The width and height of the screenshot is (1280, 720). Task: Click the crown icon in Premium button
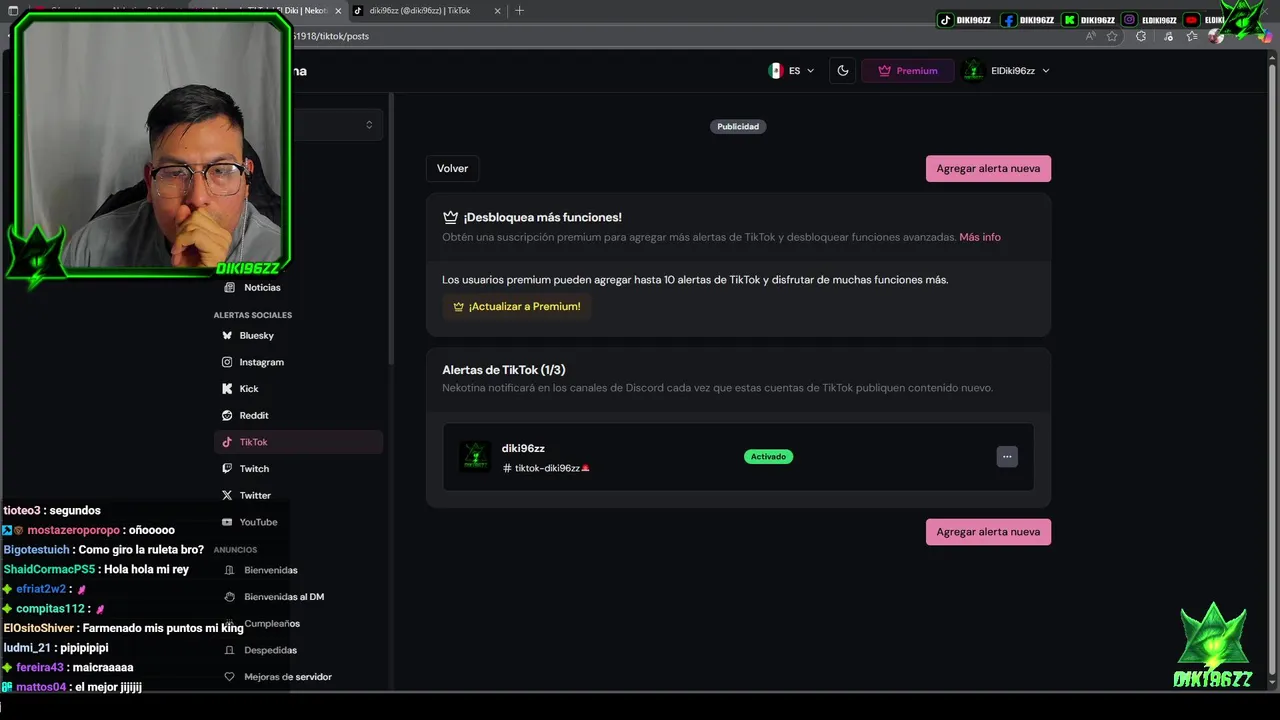pyautogui.click(x=884, y=71)
